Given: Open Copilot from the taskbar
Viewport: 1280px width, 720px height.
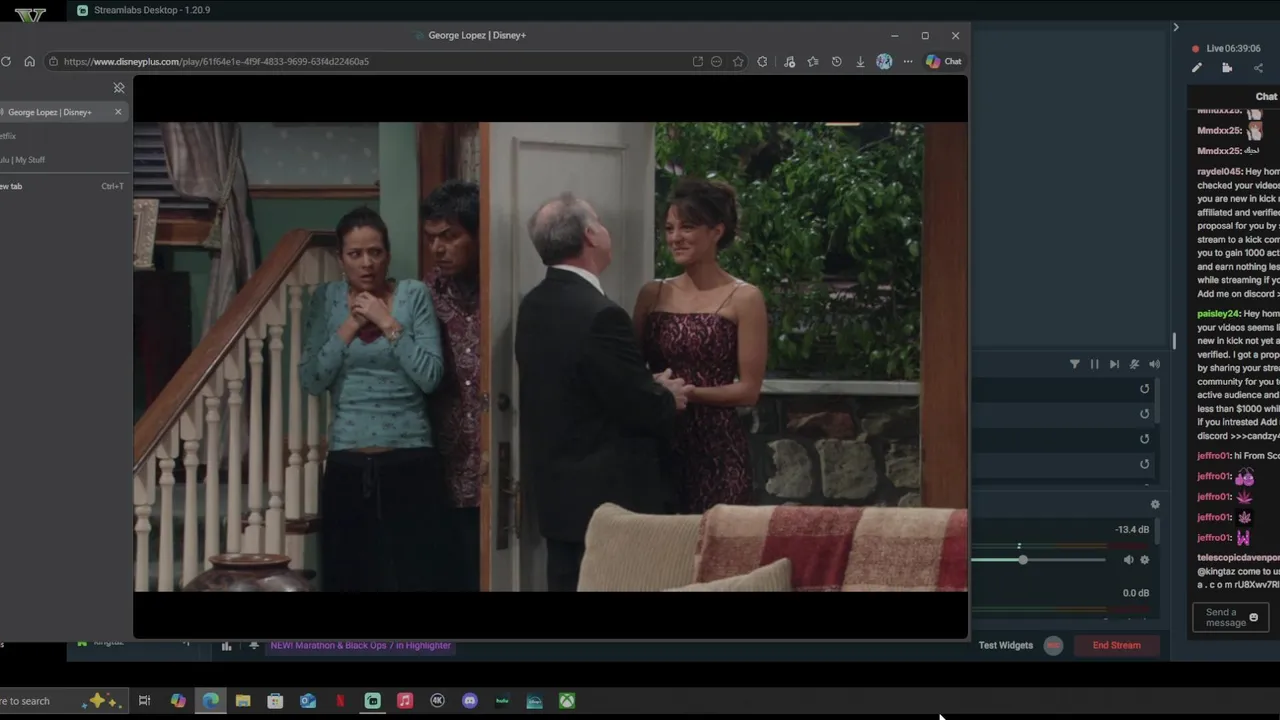Looking at the screenshot, I should (x=178, y=701).
